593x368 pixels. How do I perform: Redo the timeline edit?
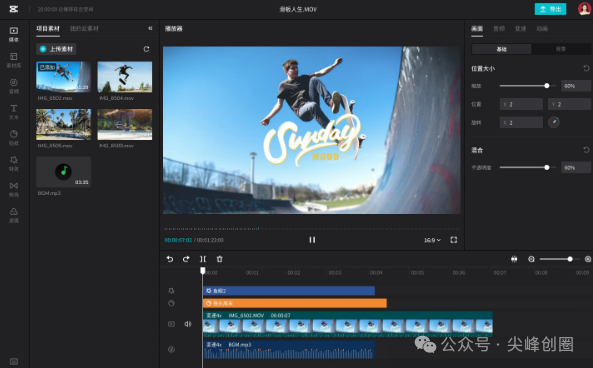click(x=186, y=259)
